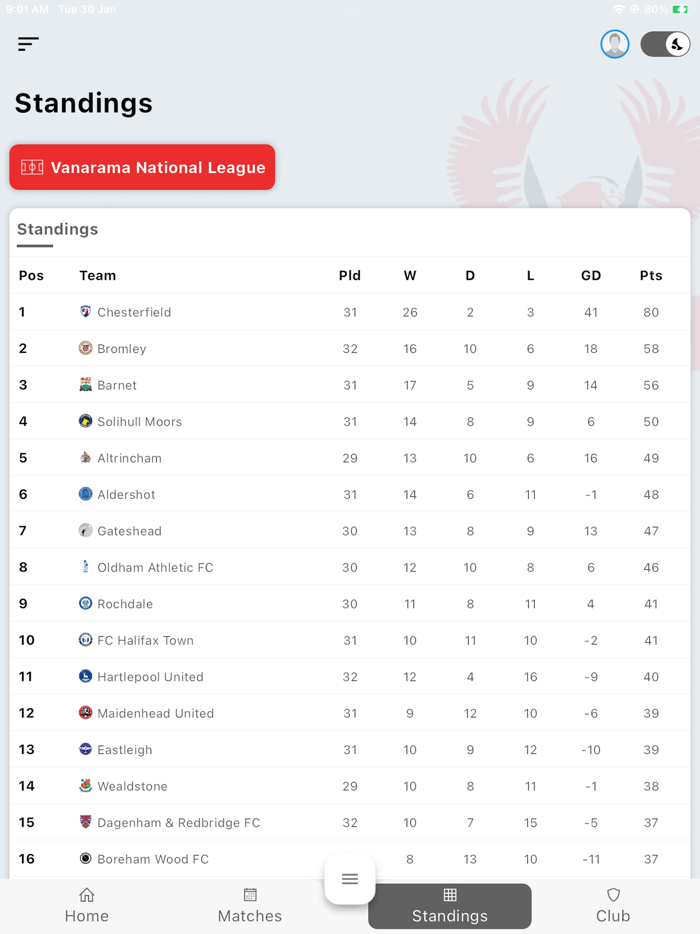The height and width of the screenshot is (934, 700).
Task: Tap the Chesterfield club crest
Action: point(84,312)
